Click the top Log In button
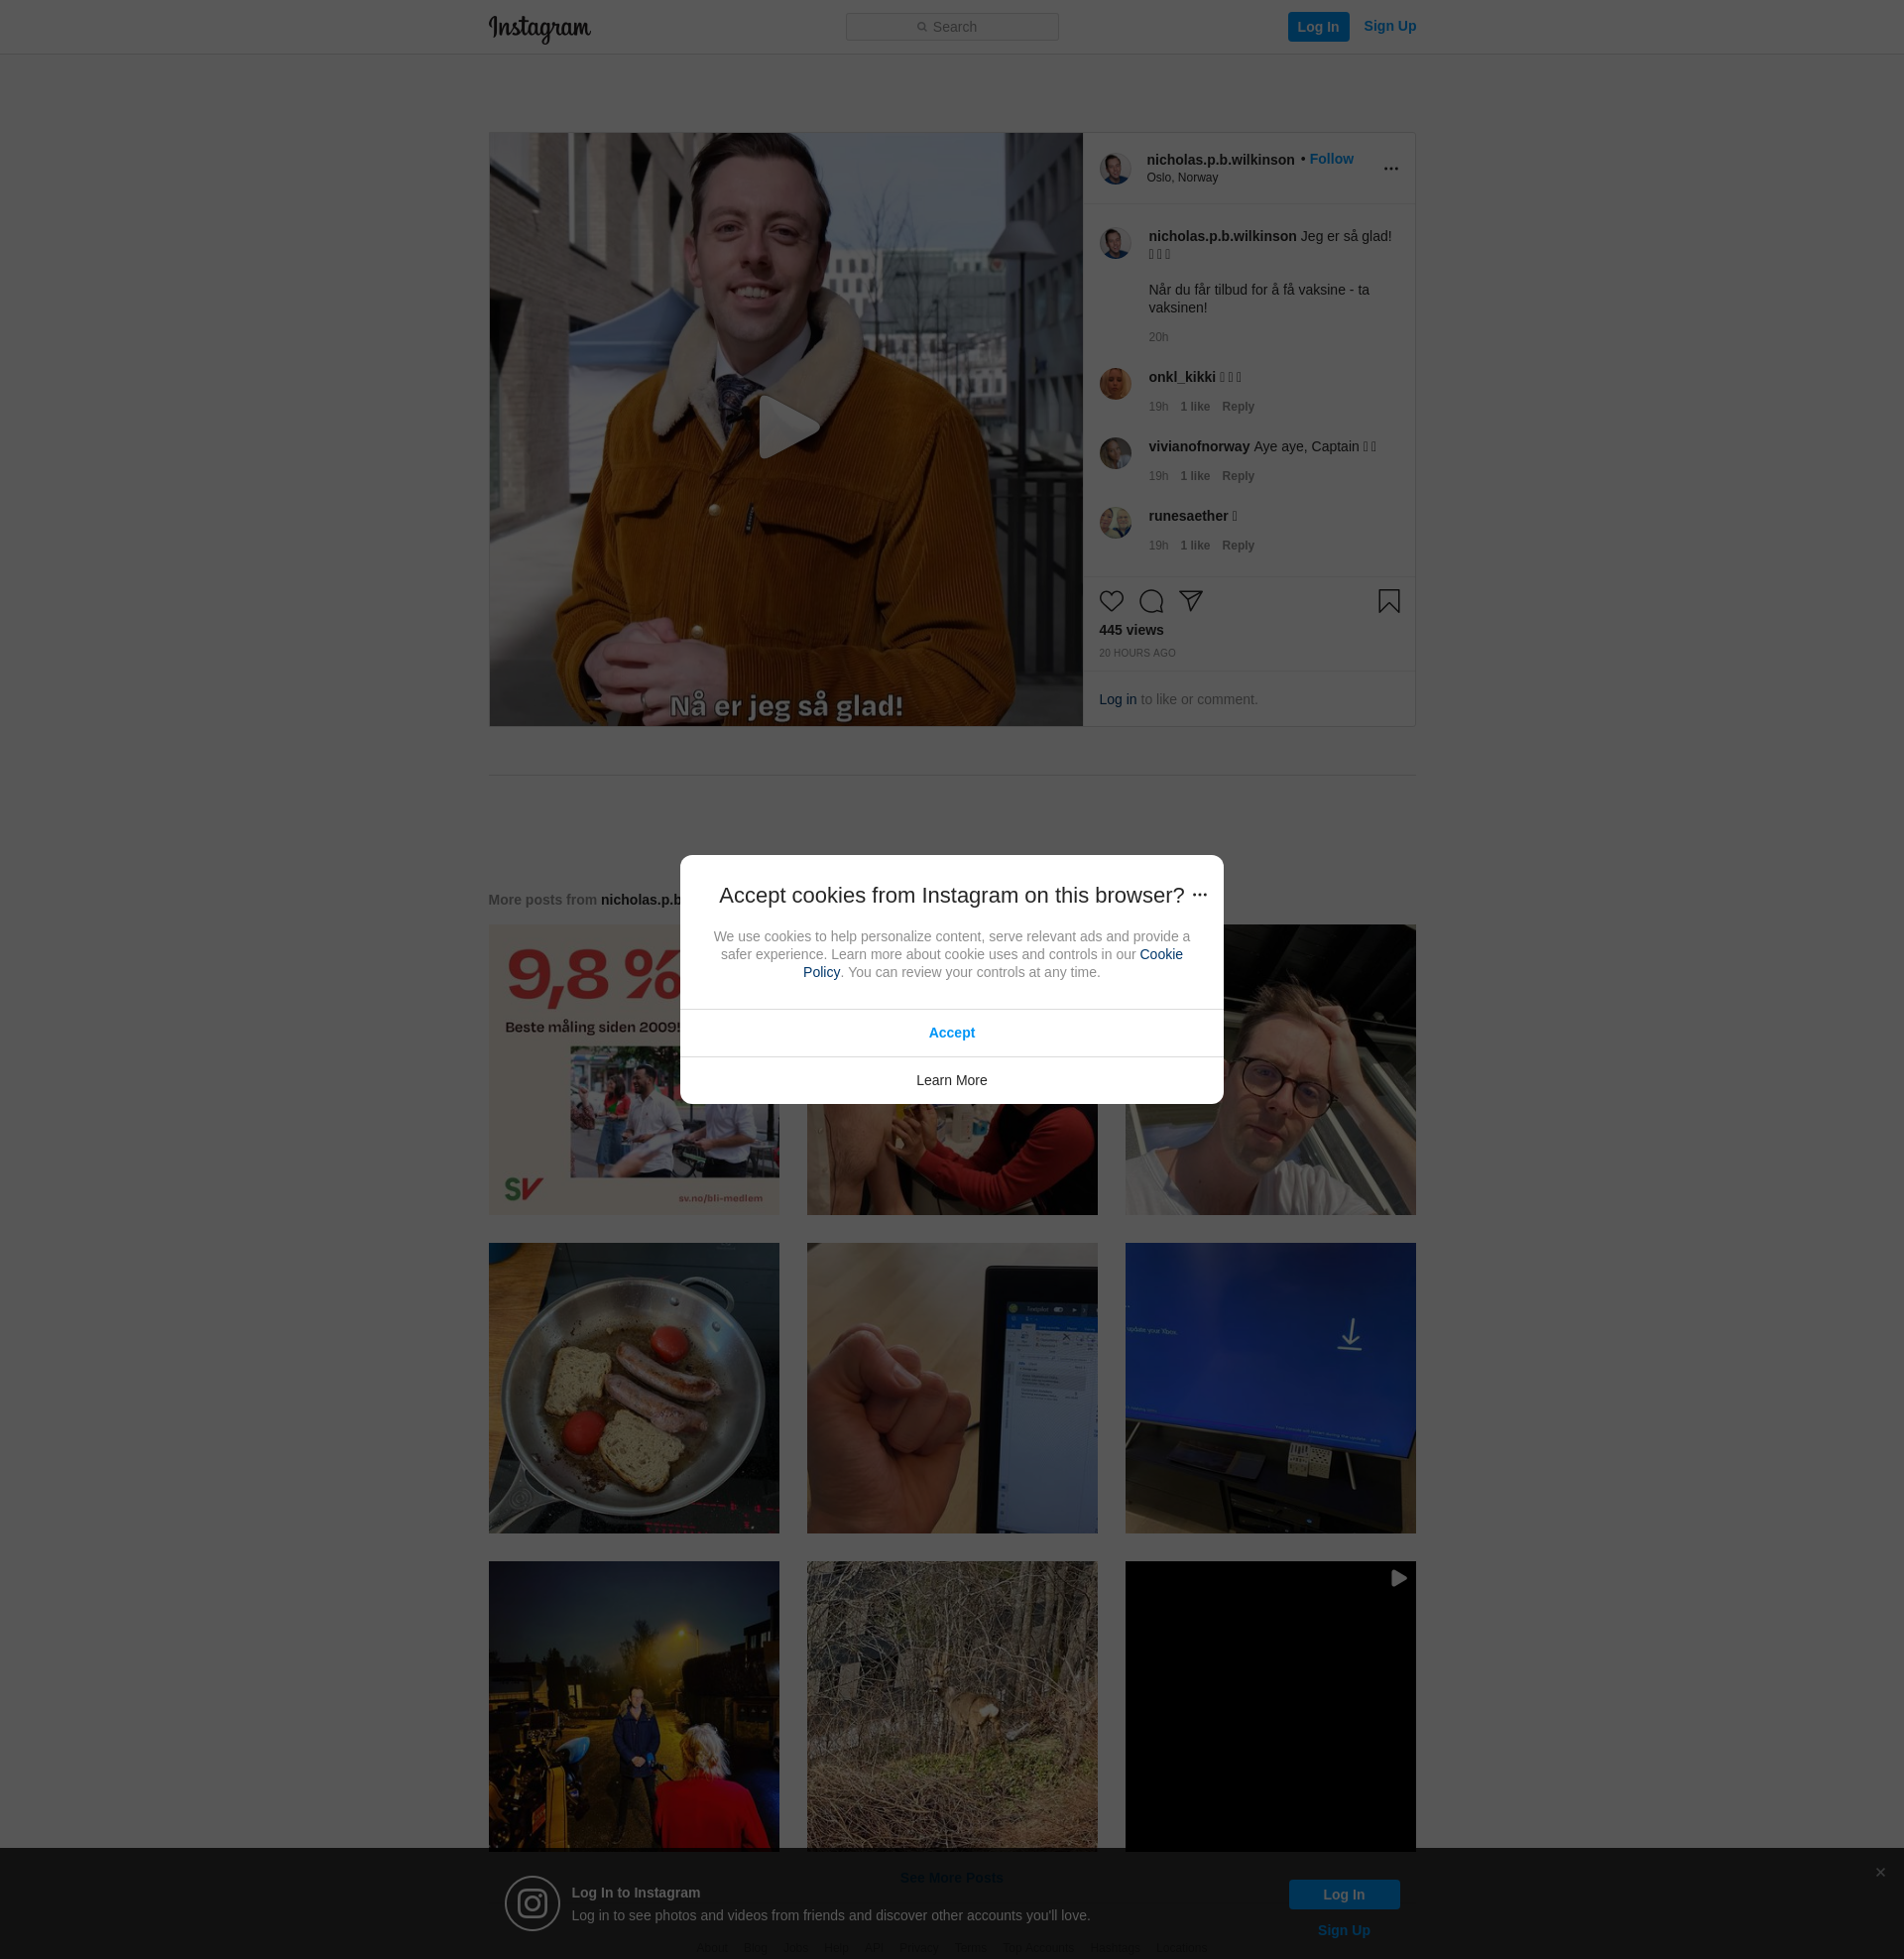 click(1318, 27)
